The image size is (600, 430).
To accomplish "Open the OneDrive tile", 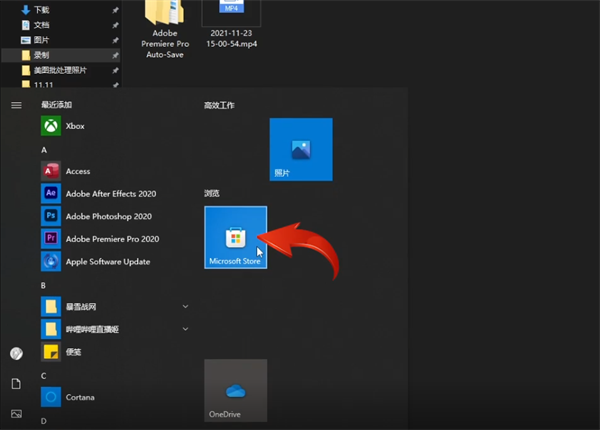I will [x=236, y=390].
